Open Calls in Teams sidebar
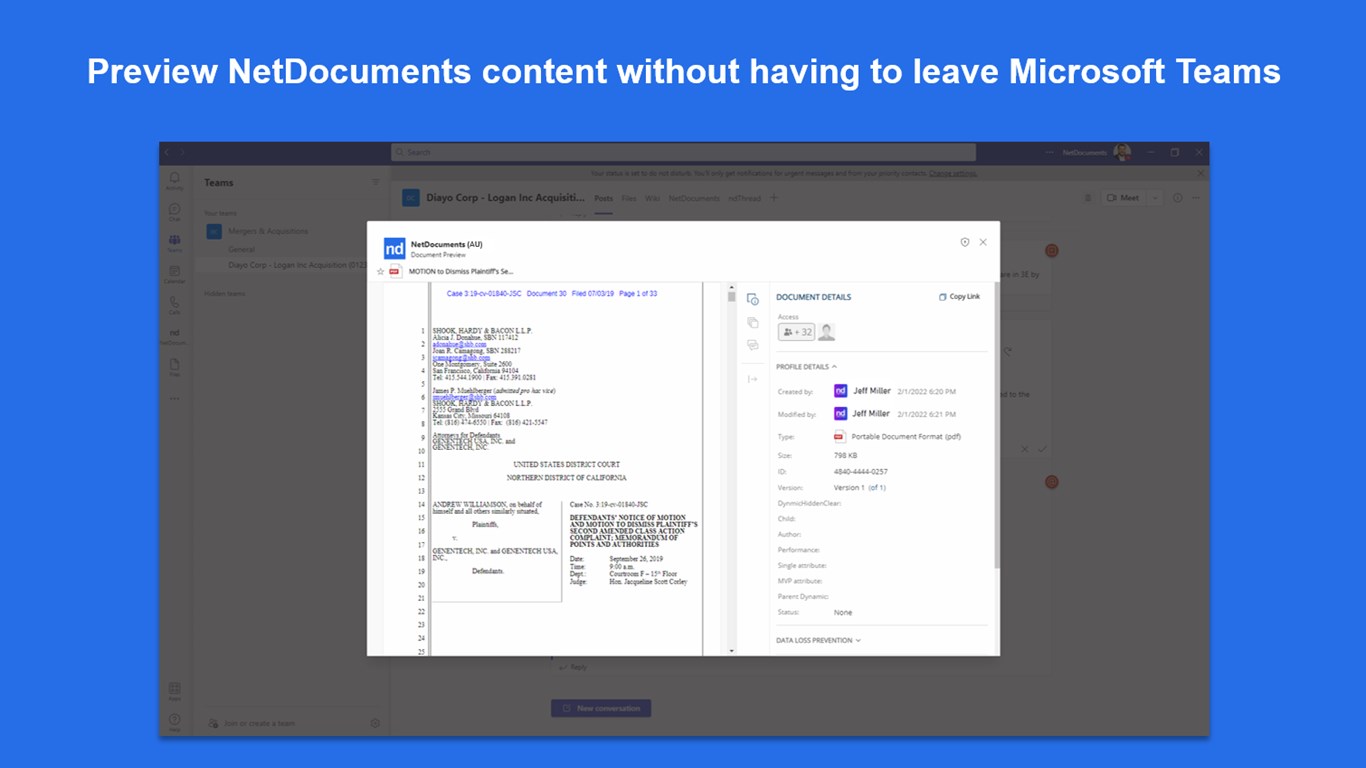The image size is (1366, 768). coord(174,304)
